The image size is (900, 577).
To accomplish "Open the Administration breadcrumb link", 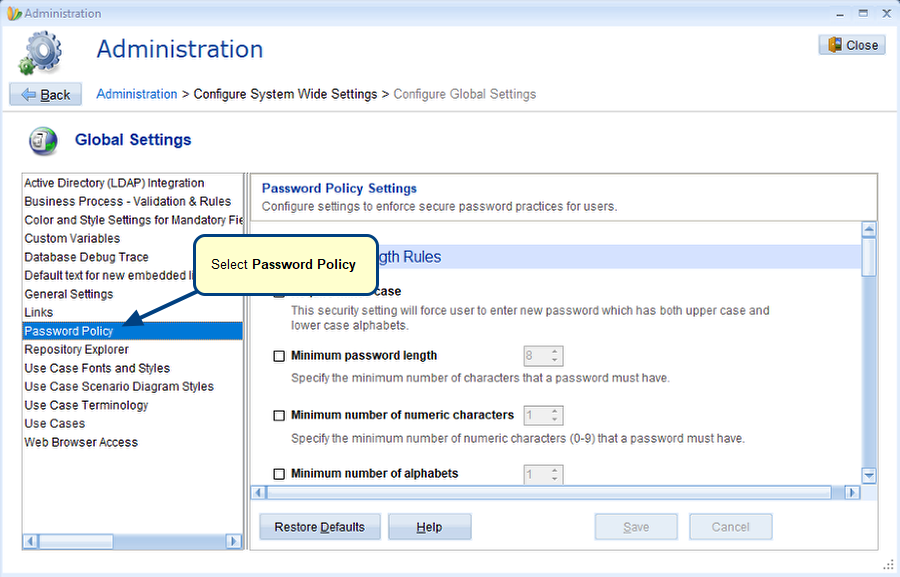I will (x=136, y=94).
